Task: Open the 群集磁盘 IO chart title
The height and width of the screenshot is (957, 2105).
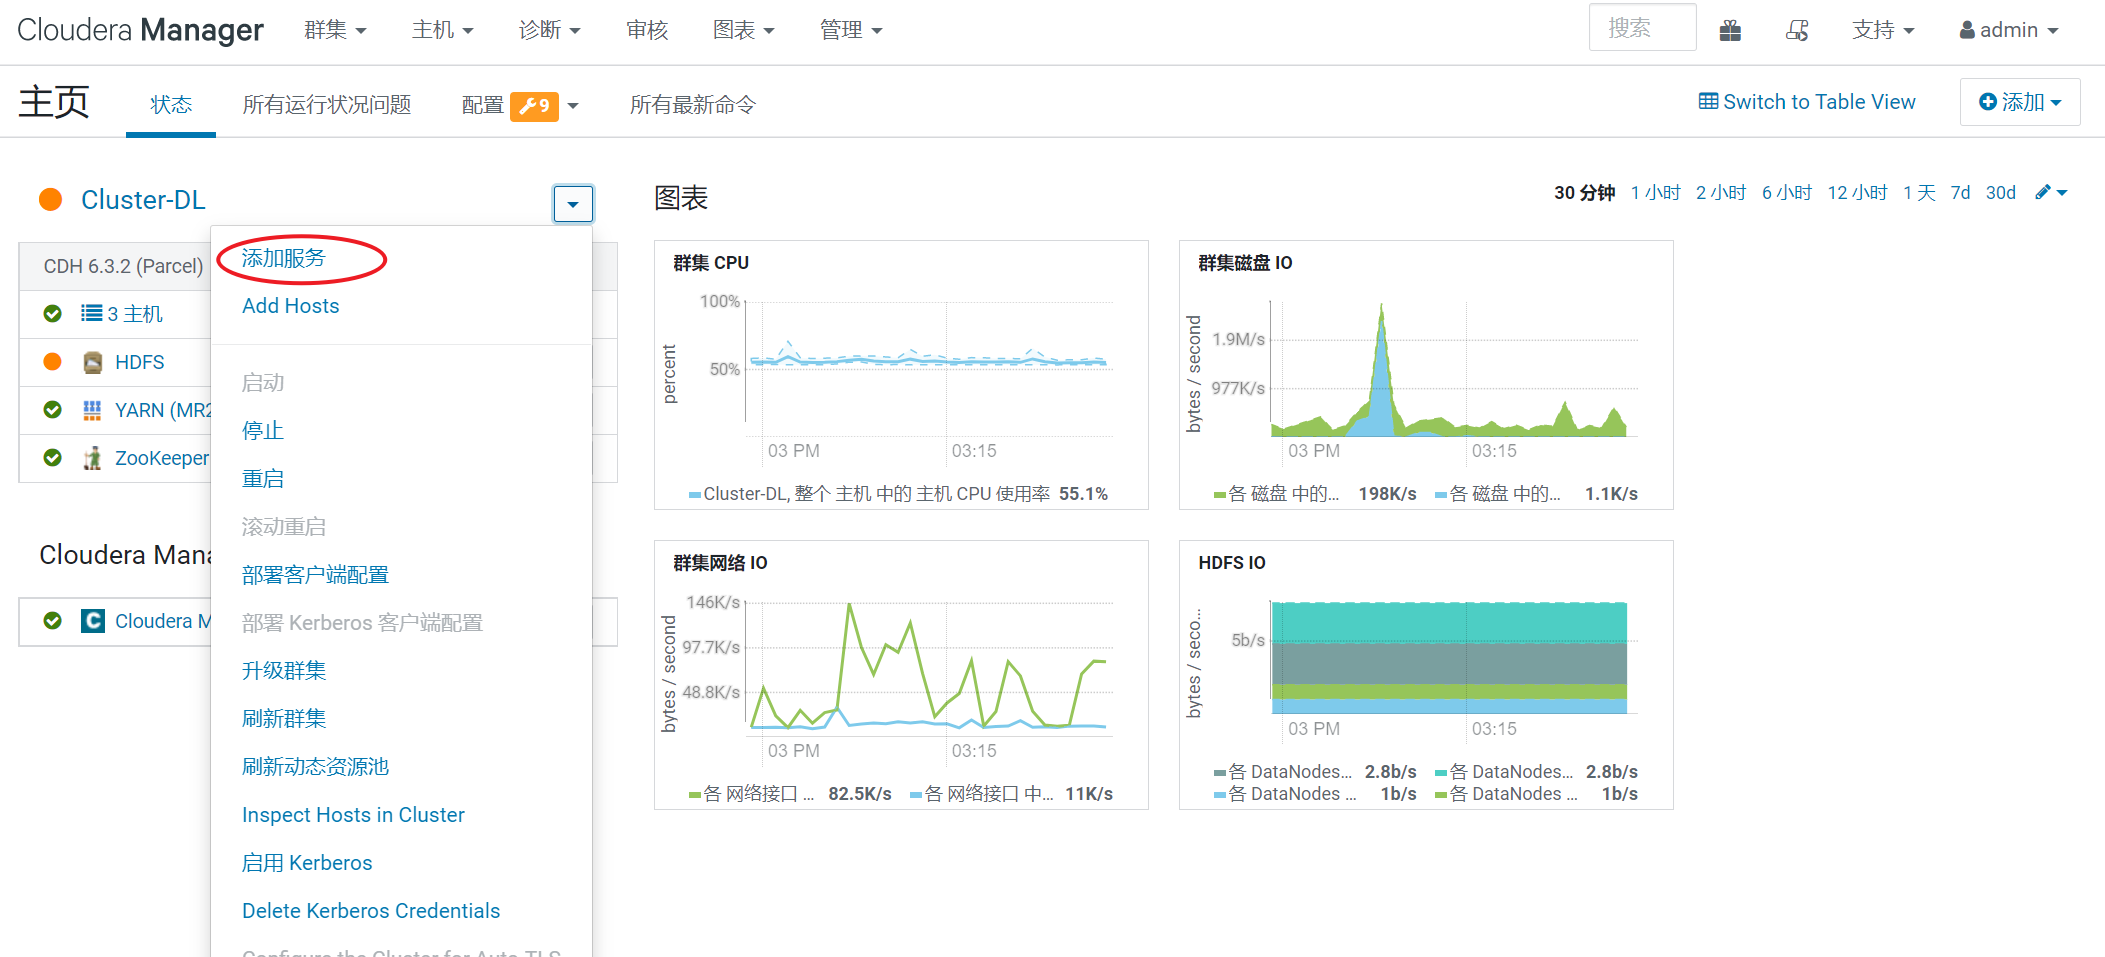Action: coord(1245,263)
